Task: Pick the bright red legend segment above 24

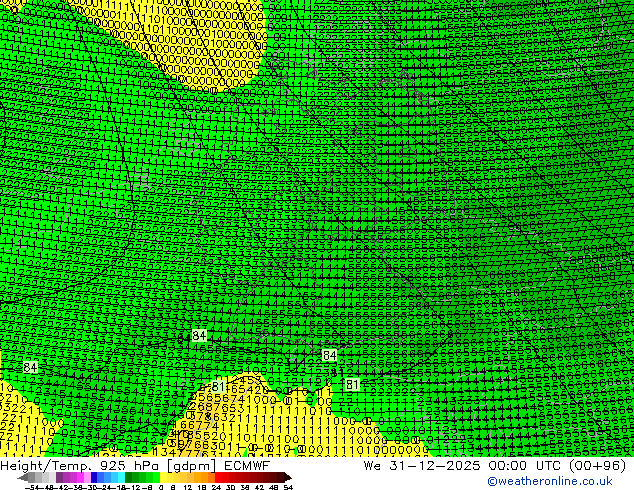Action: (x=218, y=477)
